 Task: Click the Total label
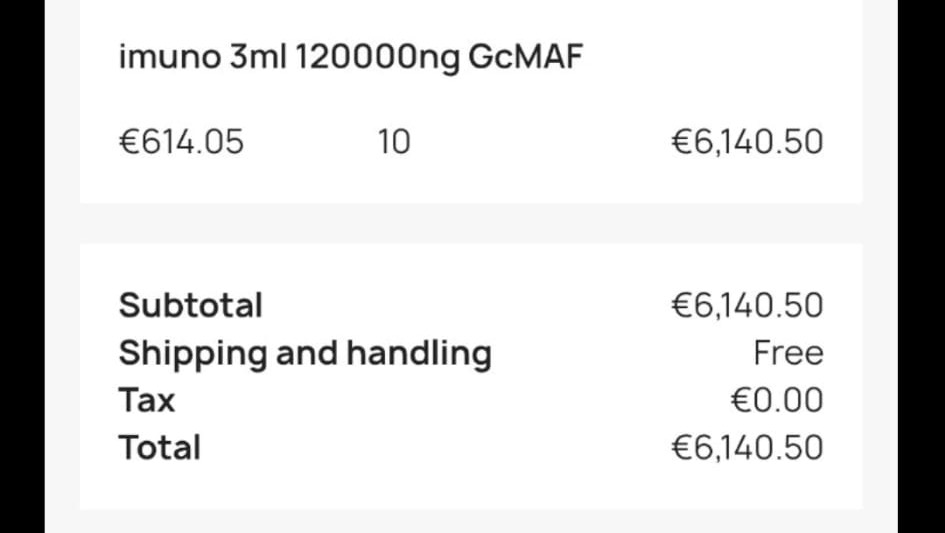[x=159, y=447]
